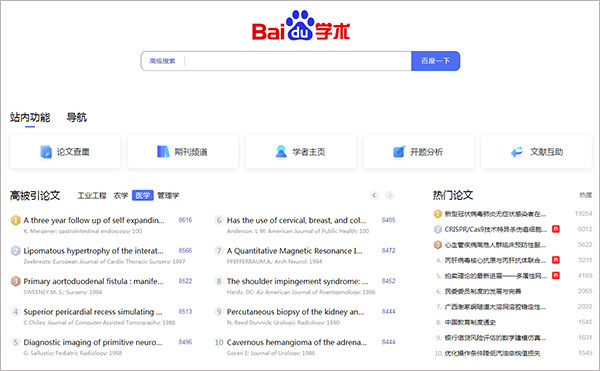Screen dimensions: 600x371
Task: Click citation count 8513
Action: click(x=185, y=312)
